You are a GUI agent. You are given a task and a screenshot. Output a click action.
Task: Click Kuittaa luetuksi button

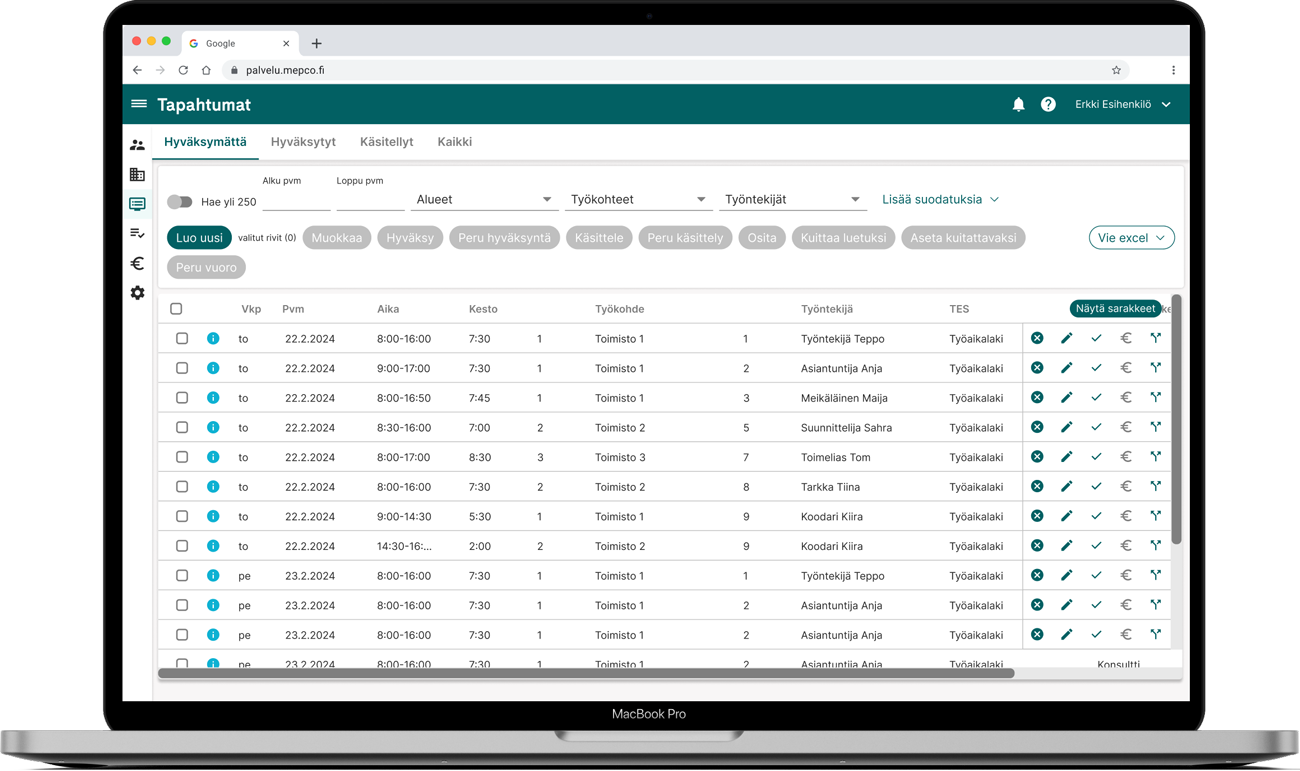[x=843, y=238]
